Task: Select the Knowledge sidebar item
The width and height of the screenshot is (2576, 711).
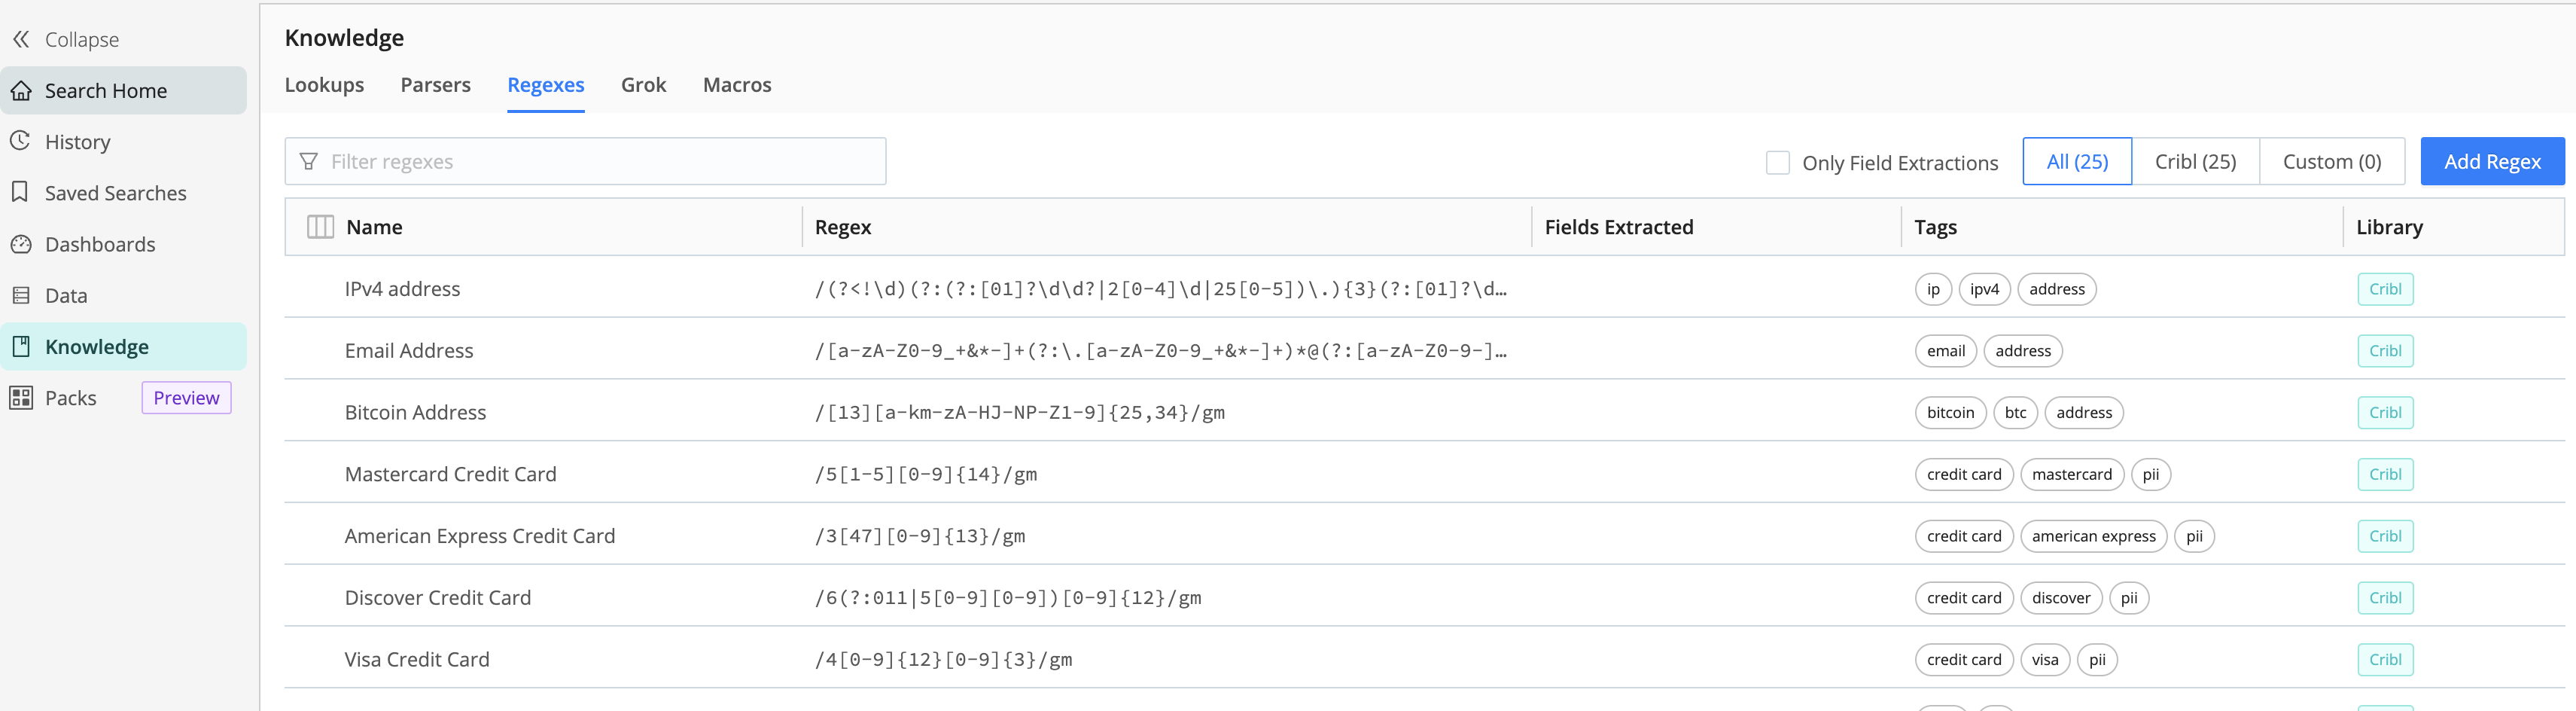Action: click(97, 346)
